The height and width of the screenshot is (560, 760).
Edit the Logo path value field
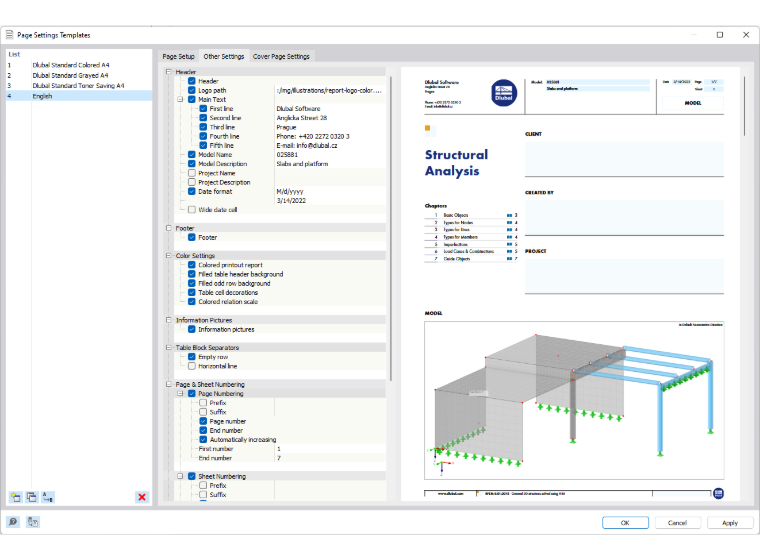pos(331,90)
